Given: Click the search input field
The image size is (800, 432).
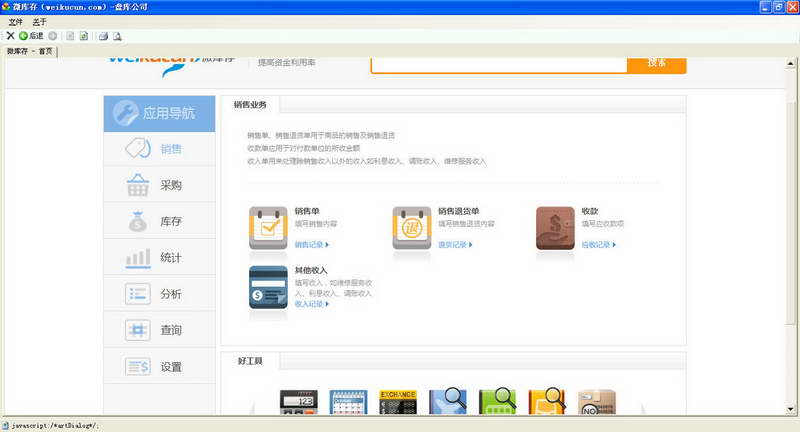Looking at the screenshot, I should click(x=498, y=63).
